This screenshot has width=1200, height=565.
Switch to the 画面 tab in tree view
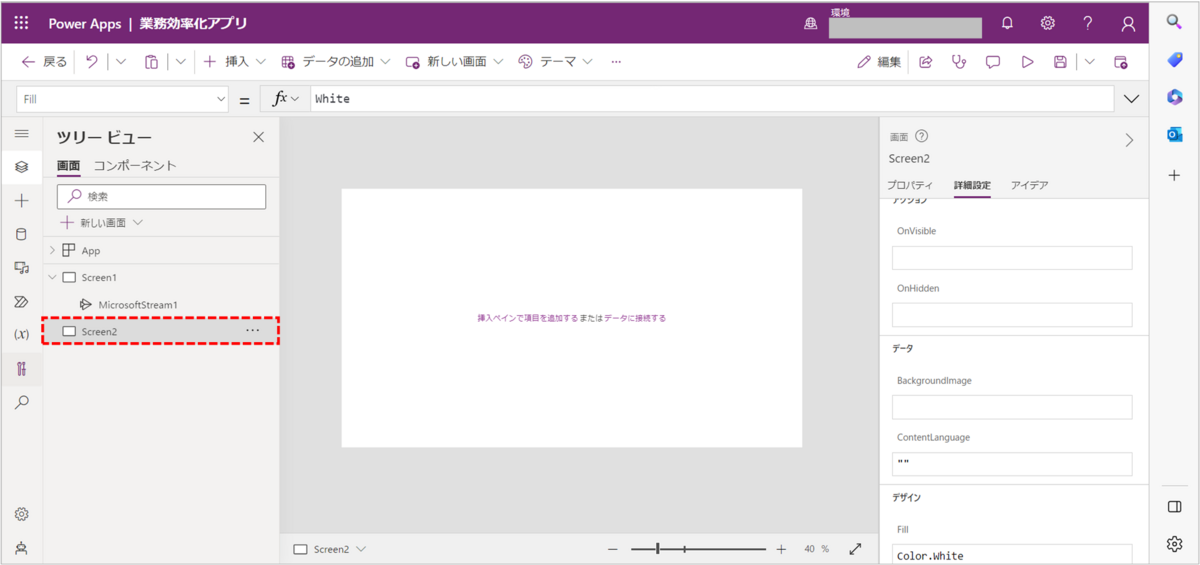point(68,166)
